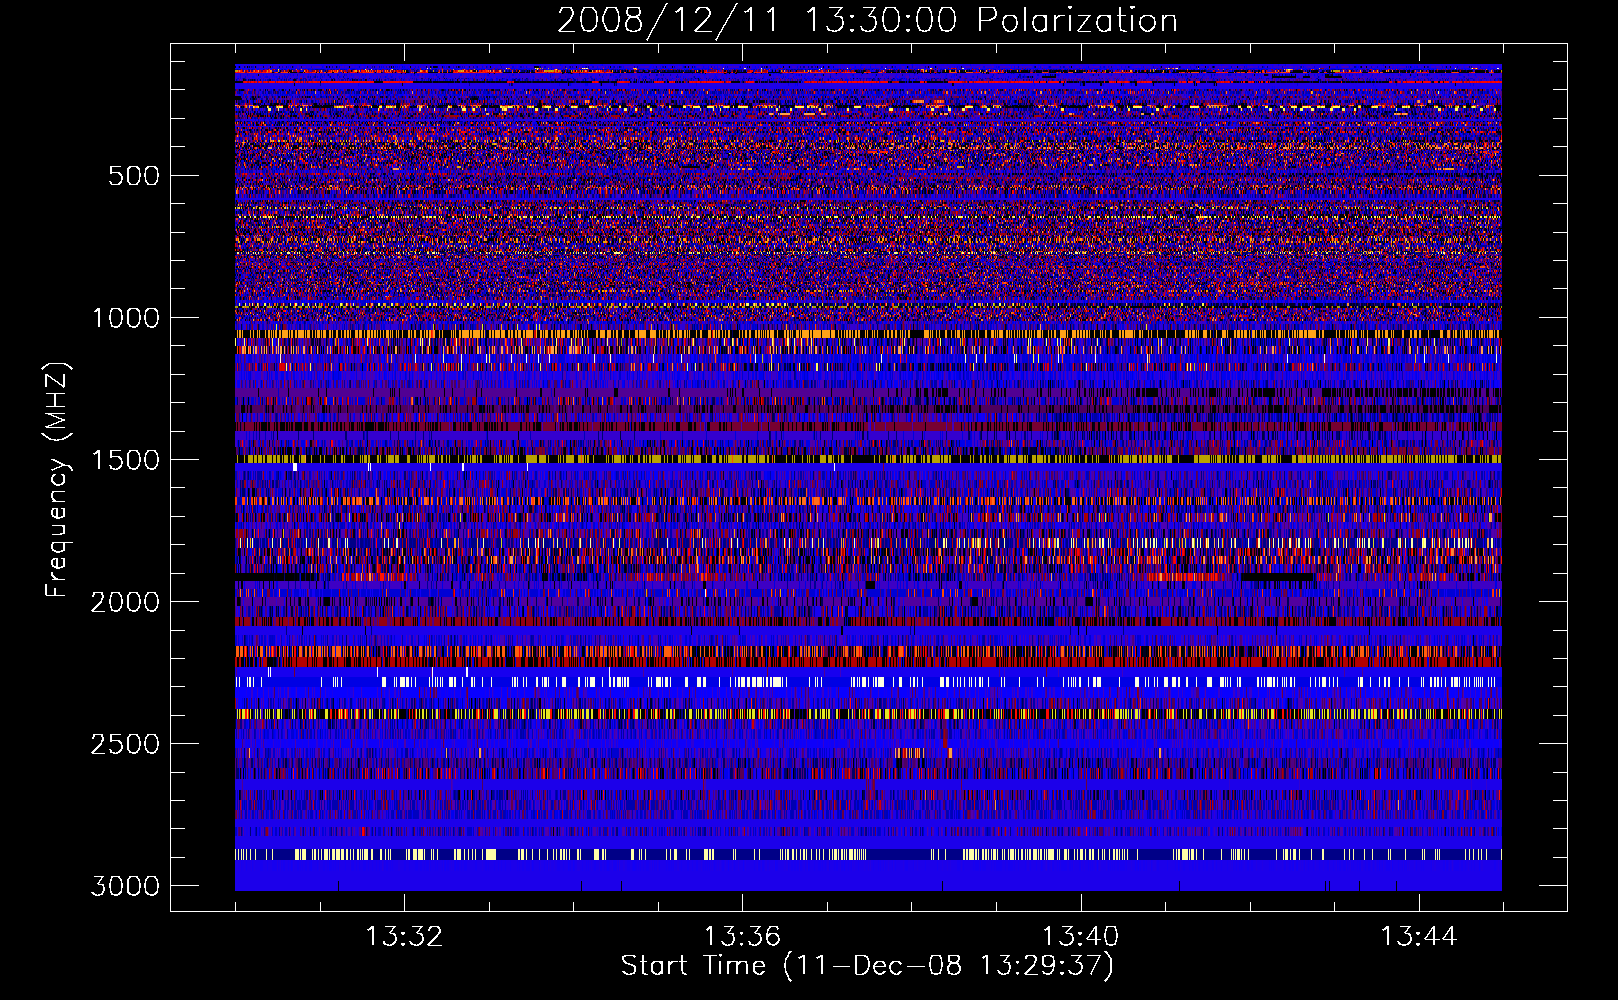Click the 2000 frequency tick label
This screenshot has width=1618, height=1000.
click(125, 602)
